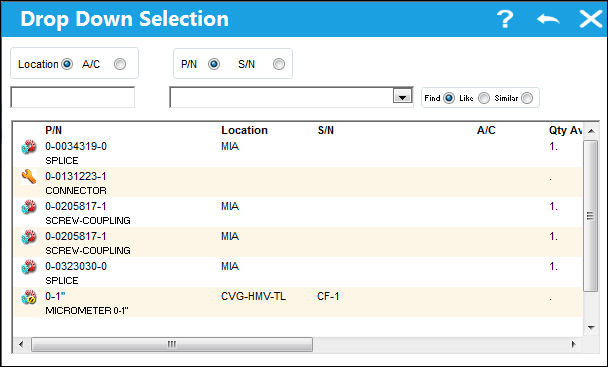Click the vertical scrollbar up arrow
This screenshot has width=608, height=367.
tap(591, 131)
